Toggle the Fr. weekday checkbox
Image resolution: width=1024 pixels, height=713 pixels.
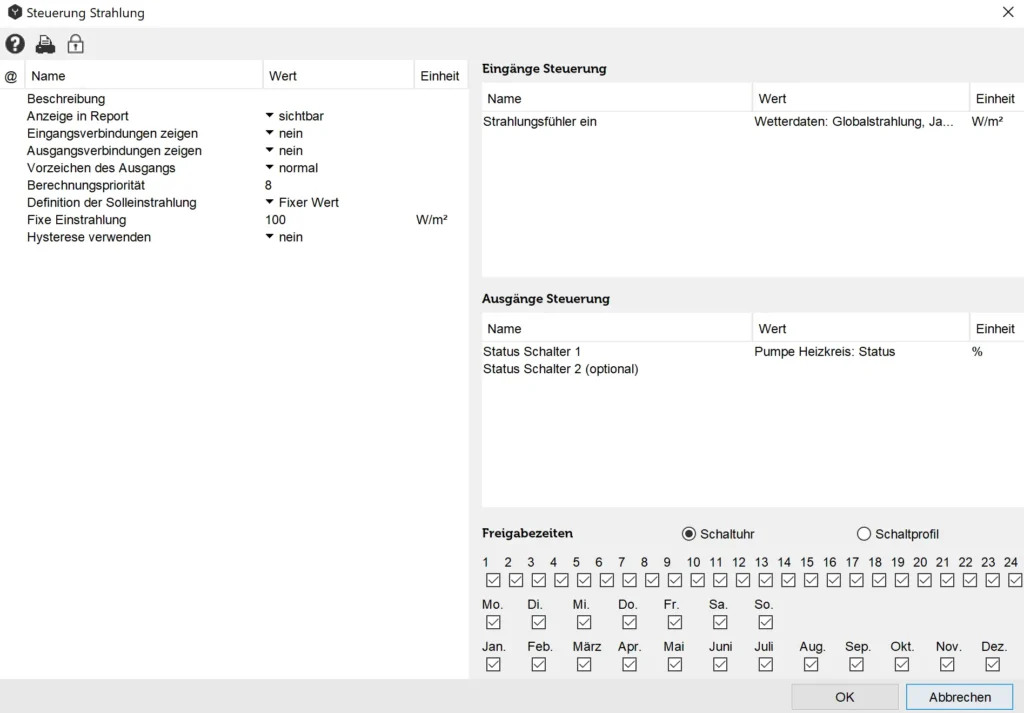click(675, 622)
